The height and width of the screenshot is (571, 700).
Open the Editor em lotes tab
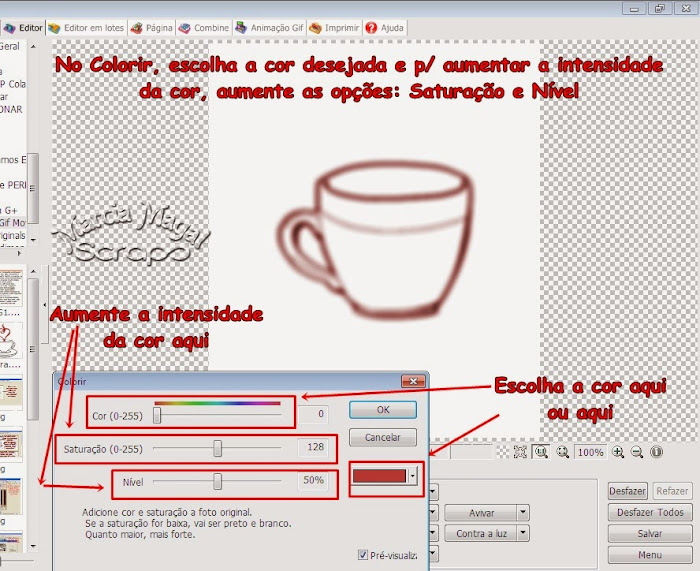(86, 28)
